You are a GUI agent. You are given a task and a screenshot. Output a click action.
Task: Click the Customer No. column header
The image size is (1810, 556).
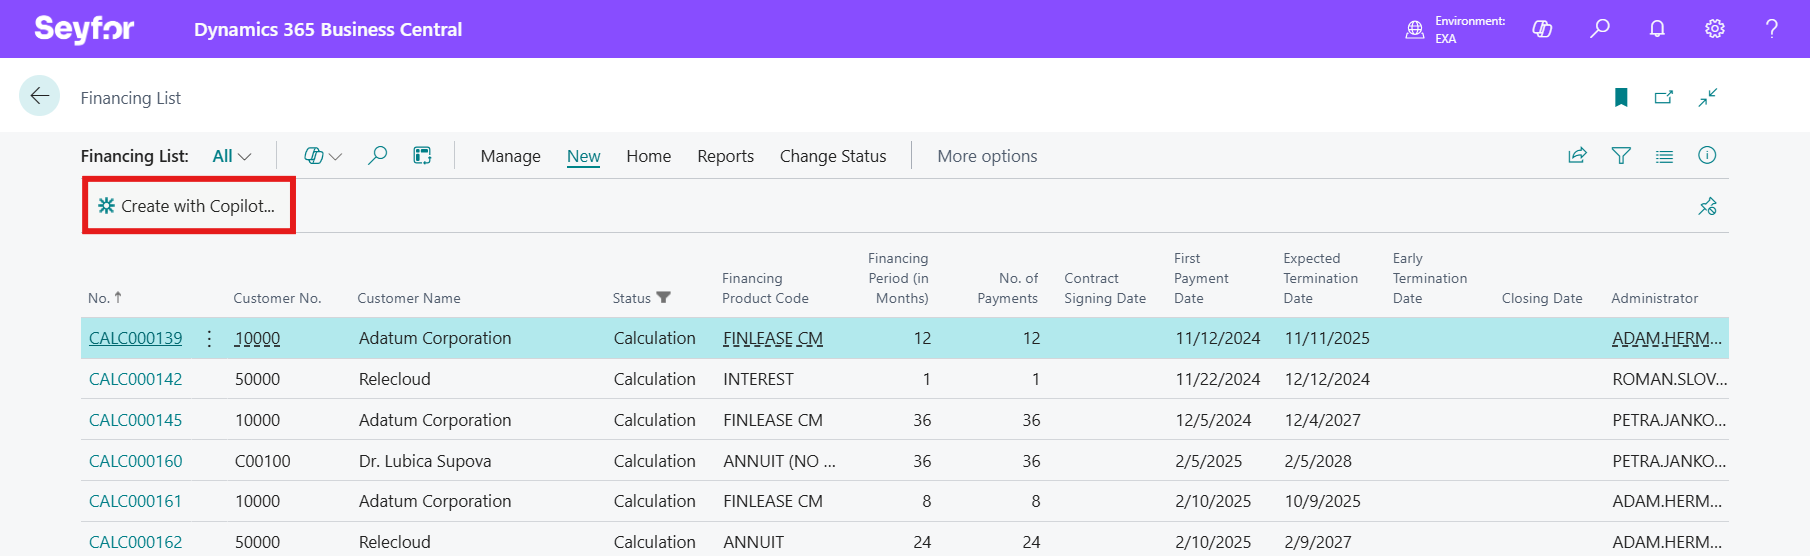coord(277,298)
